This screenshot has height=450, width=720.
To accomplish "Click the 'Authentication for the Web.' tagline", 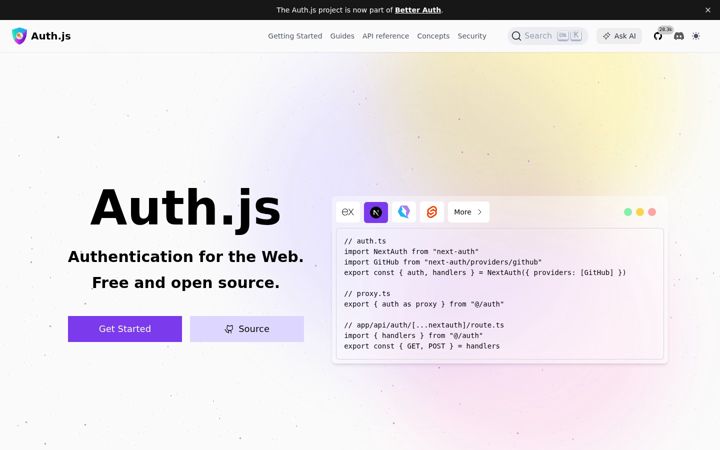I will (186, 257).
